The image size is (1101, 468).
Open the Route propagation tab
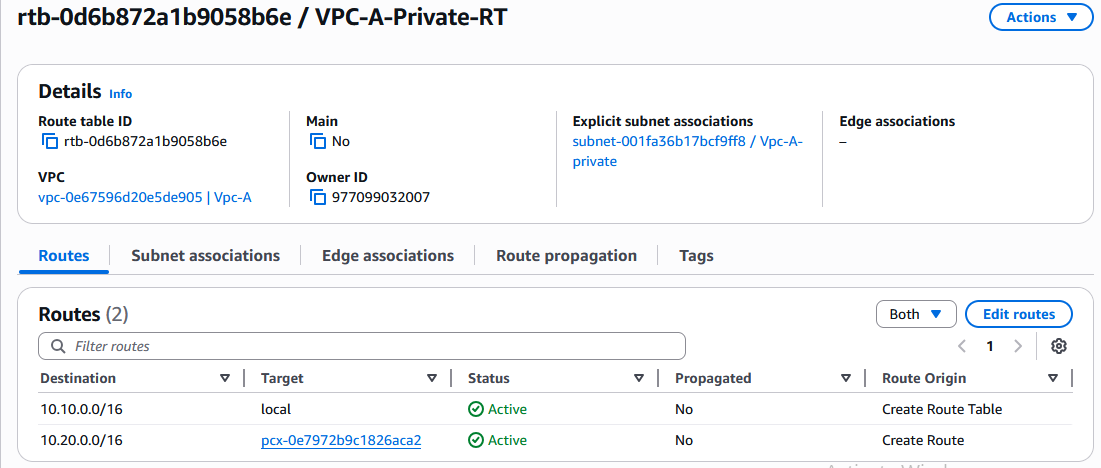tap(566, 255)
